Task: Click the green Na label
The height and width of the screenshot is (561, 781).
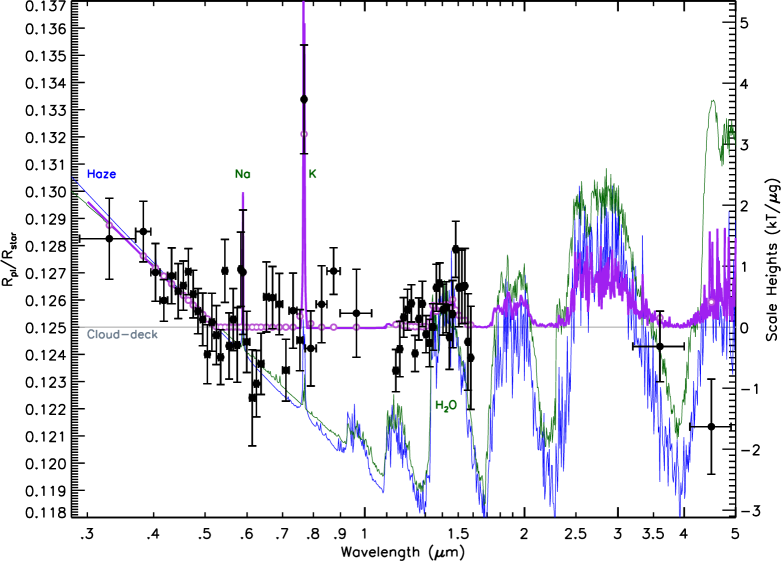Action: pos(243,174)
